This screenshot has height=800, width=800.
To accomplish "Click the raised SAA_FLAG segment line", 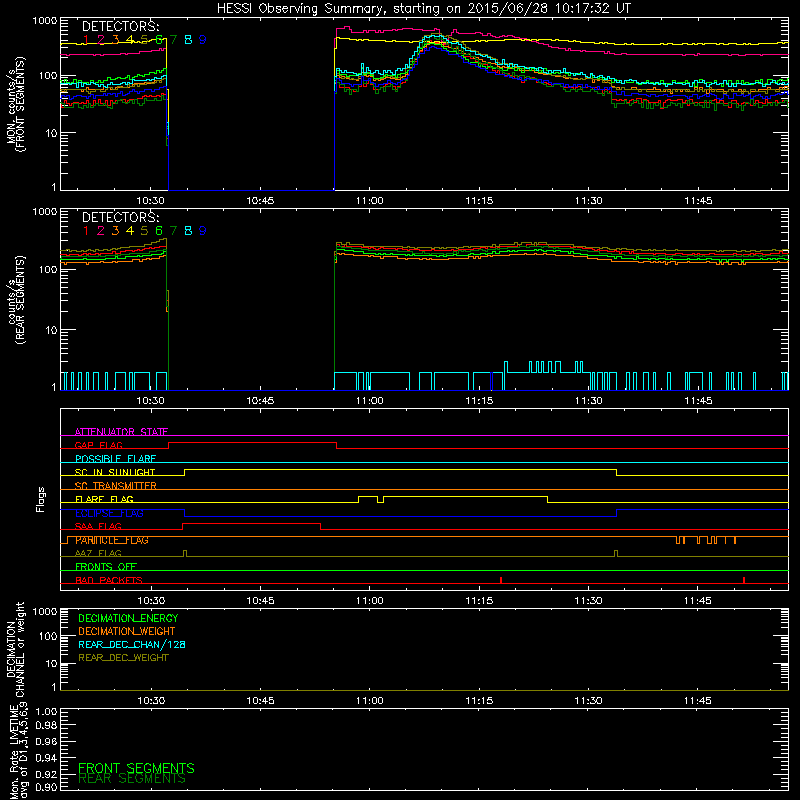I will (252, 523).
